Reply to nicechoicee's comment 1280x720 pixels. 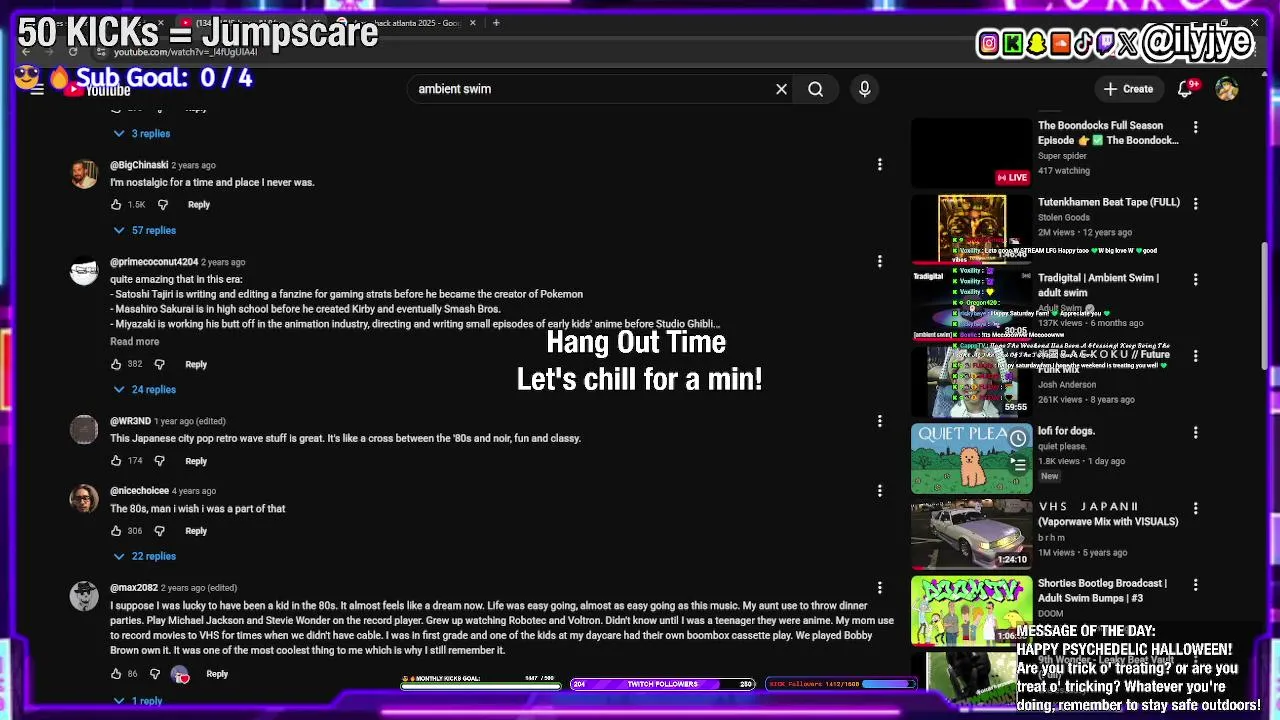pos(196,531)
